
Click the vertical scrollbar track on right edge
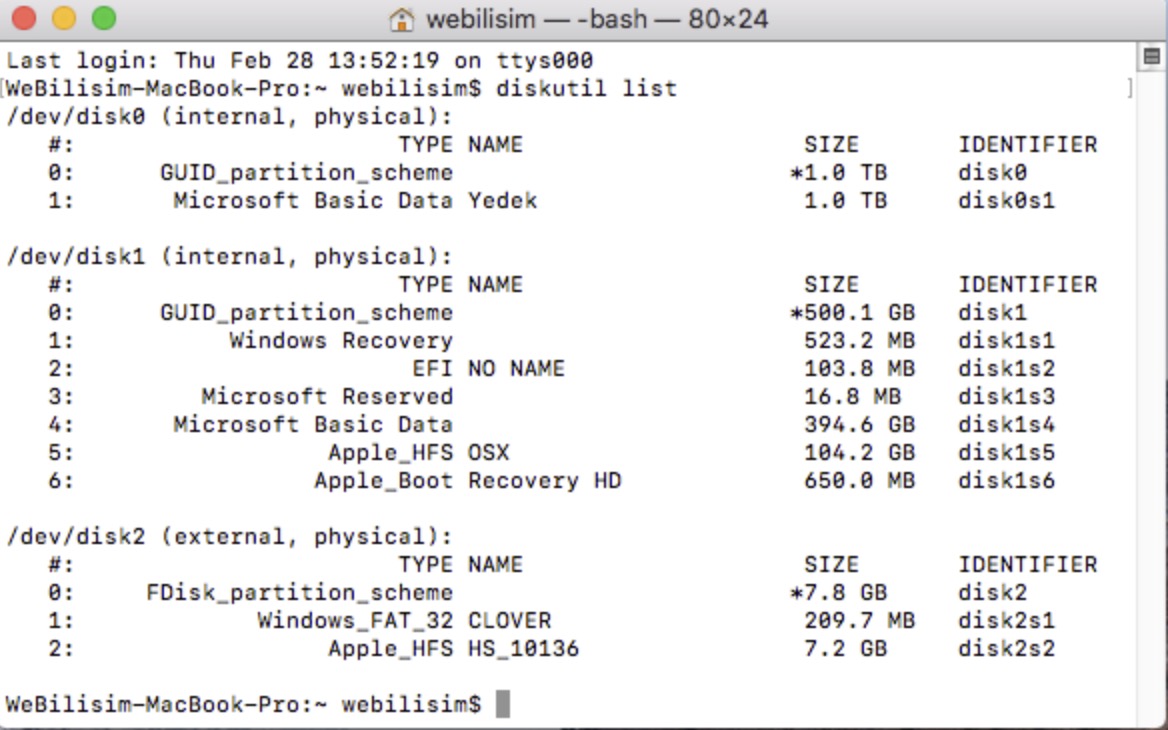(x=1151, y=400)
